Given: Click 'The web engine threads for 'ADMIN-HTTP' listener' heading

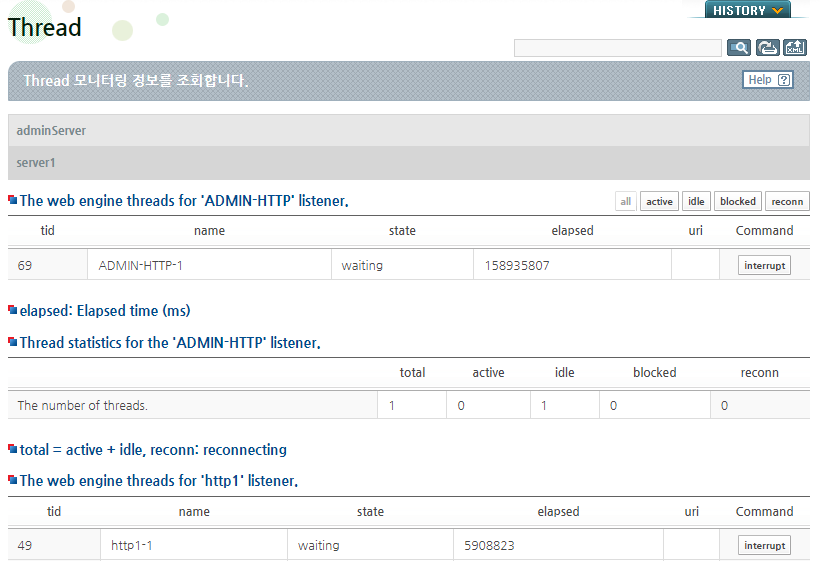Looking at the screenshot, I should pyautogui.click(x=184, y=201).
